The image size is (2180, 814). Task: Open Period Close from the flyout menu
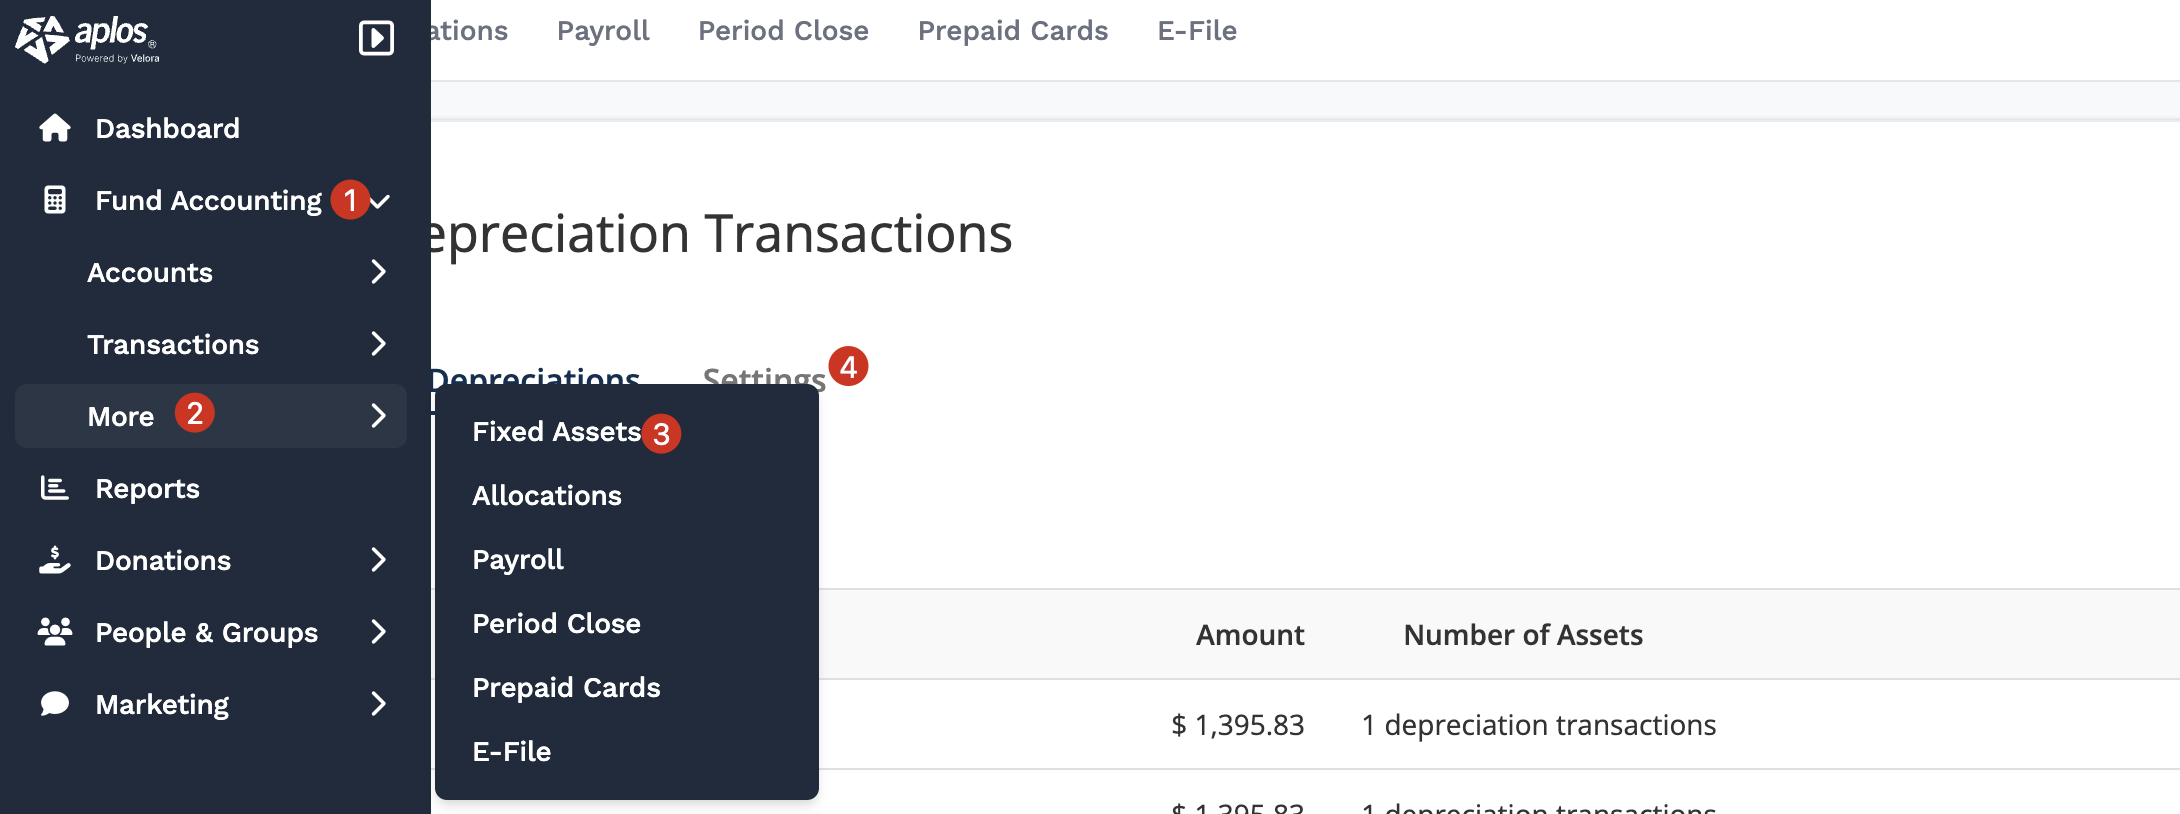556,624
